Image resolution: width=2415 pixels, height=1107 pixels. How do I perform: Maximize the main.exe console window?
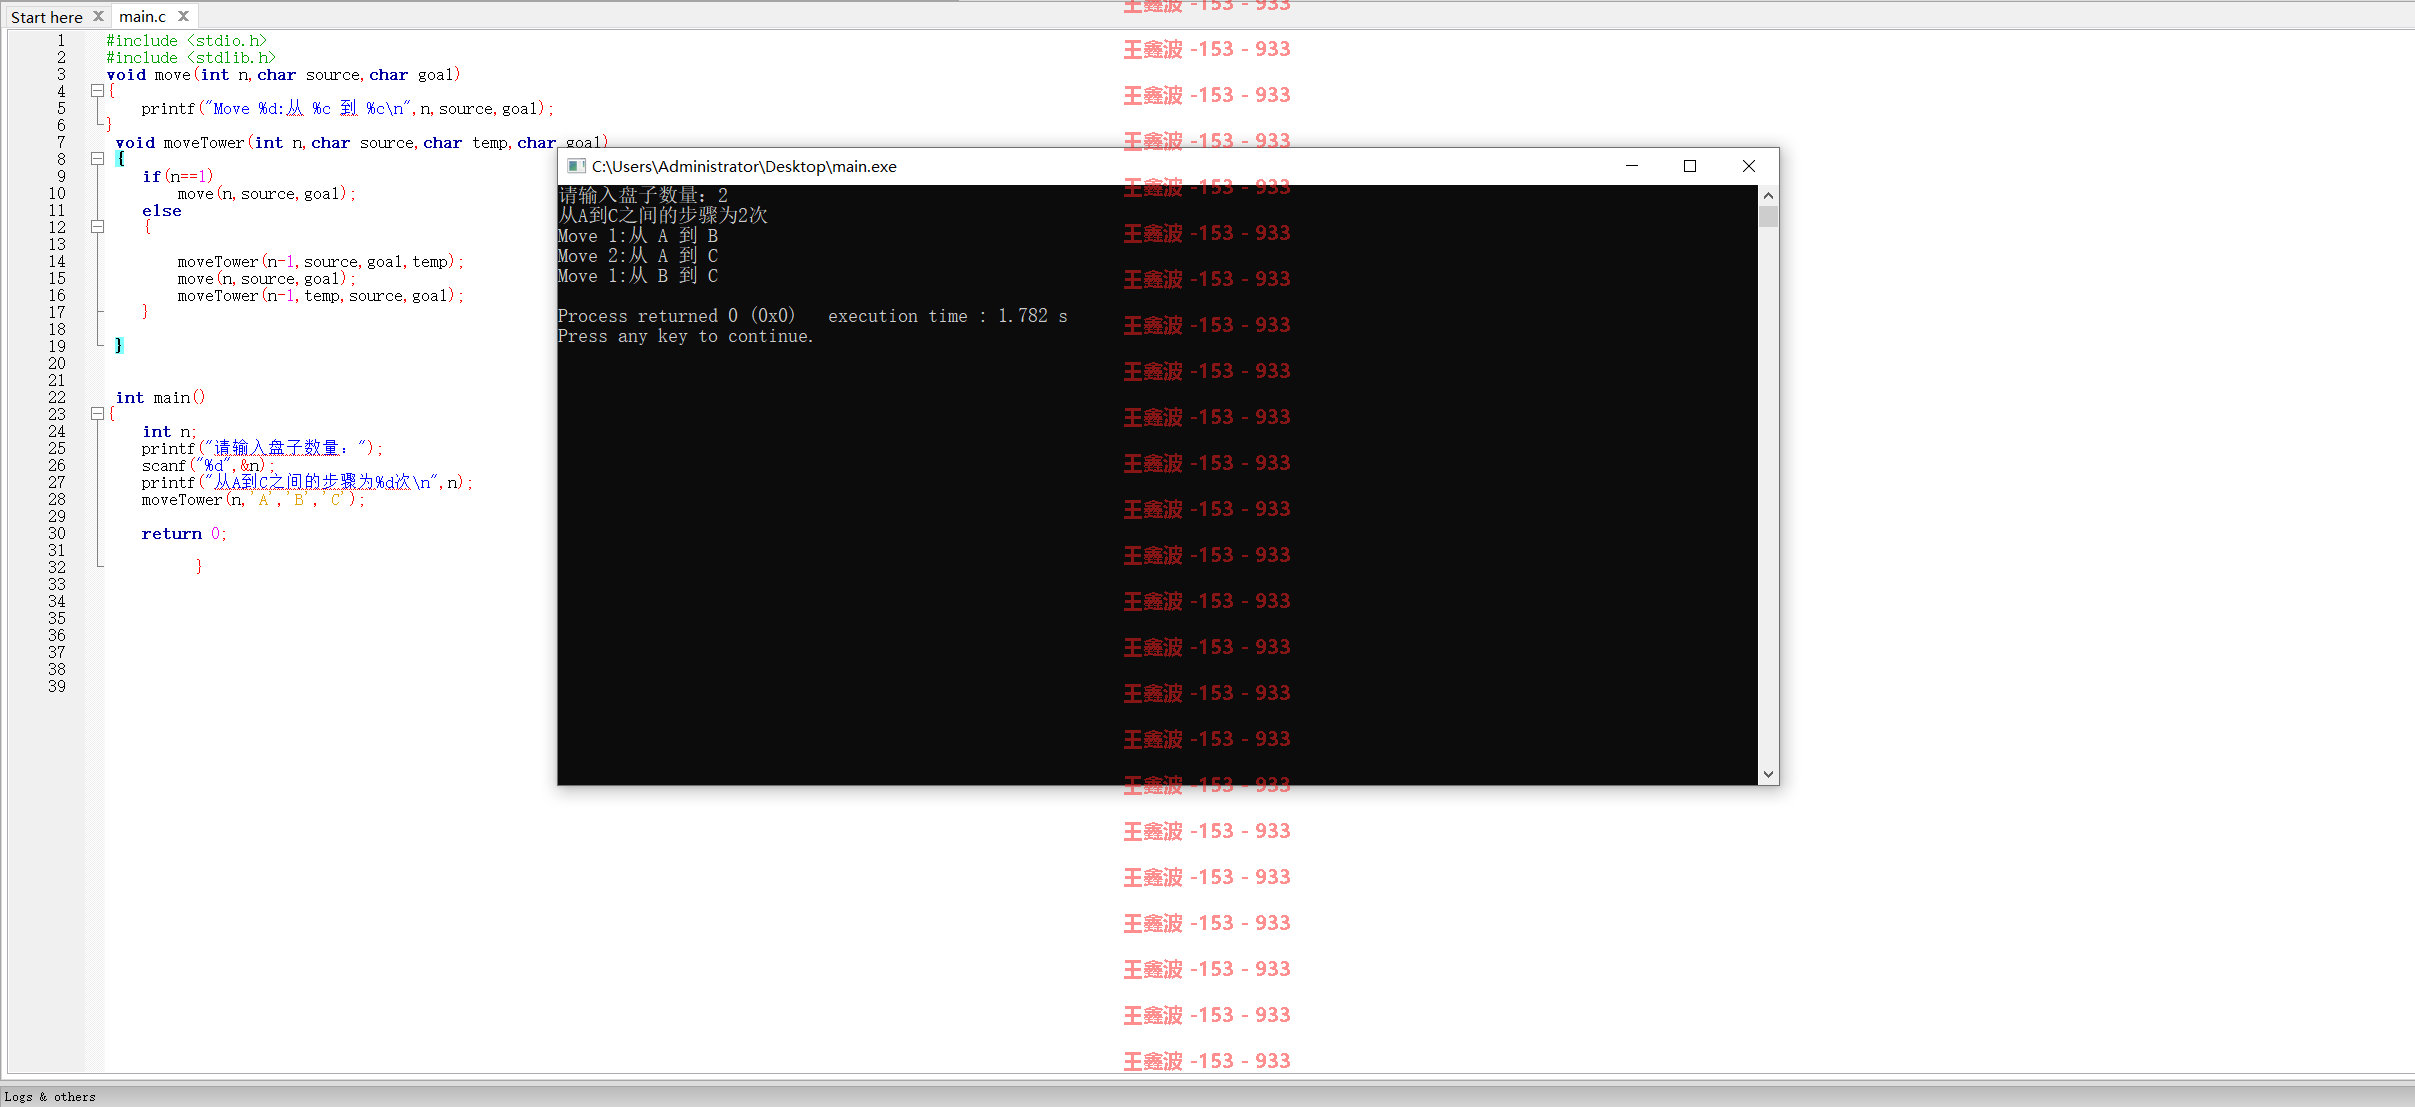pyautogui.click(x=1690, y=166)
